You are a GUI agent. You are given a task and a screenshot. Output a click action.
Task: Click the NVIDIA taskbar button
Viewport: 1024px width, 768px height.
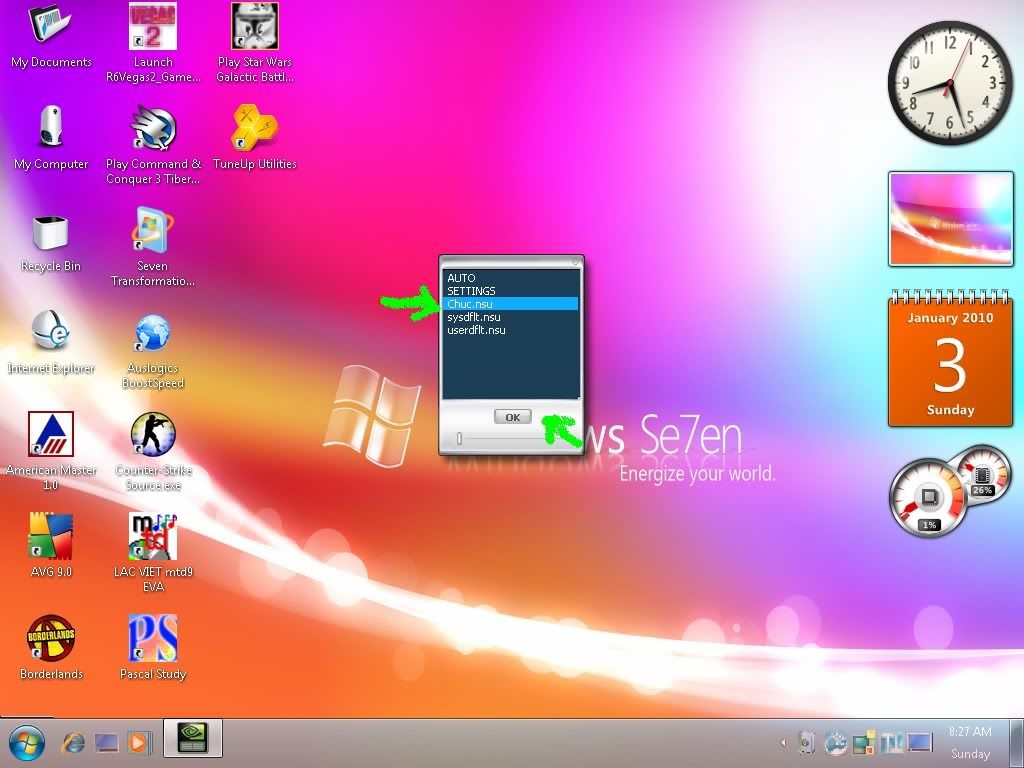(x=193, y=739)
